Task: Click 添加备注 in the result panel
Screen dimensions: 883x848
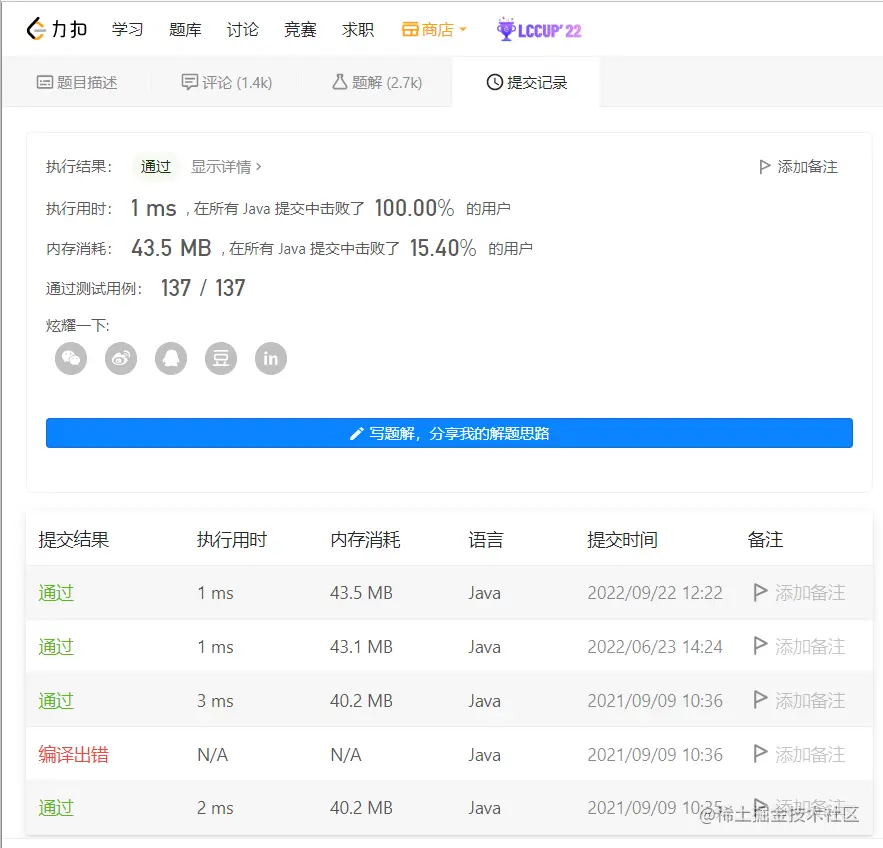Action: pos(798,167)
